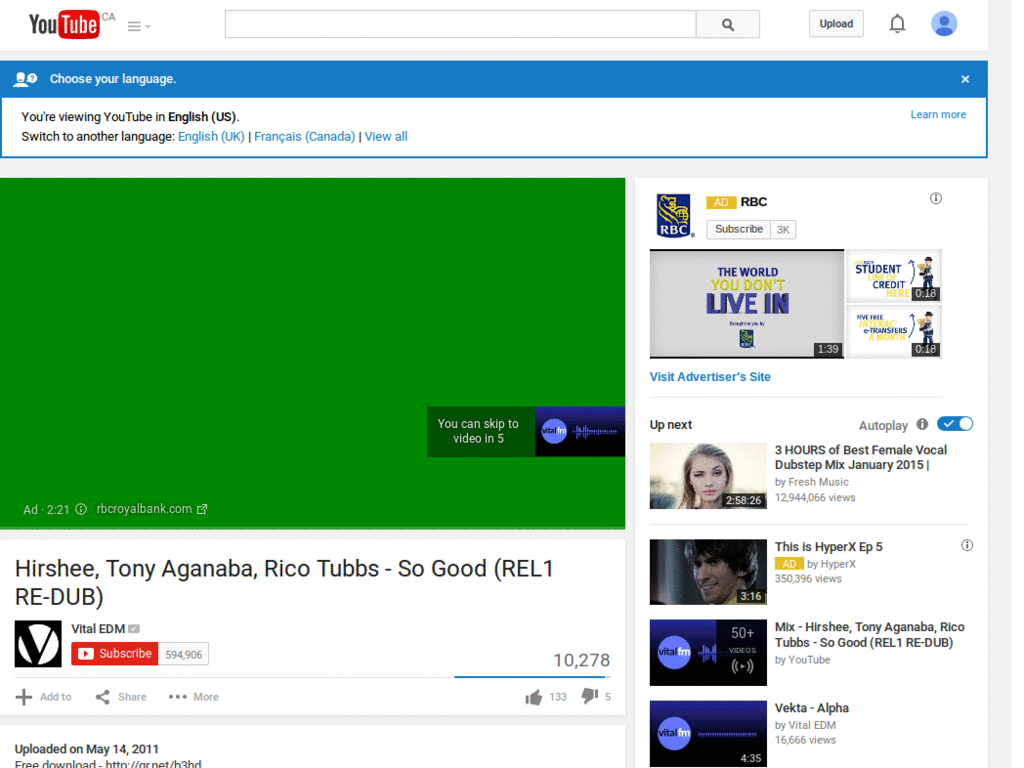View all language options
The width and height of the screenshot is (1024, 768).
[x=386, y=136]
